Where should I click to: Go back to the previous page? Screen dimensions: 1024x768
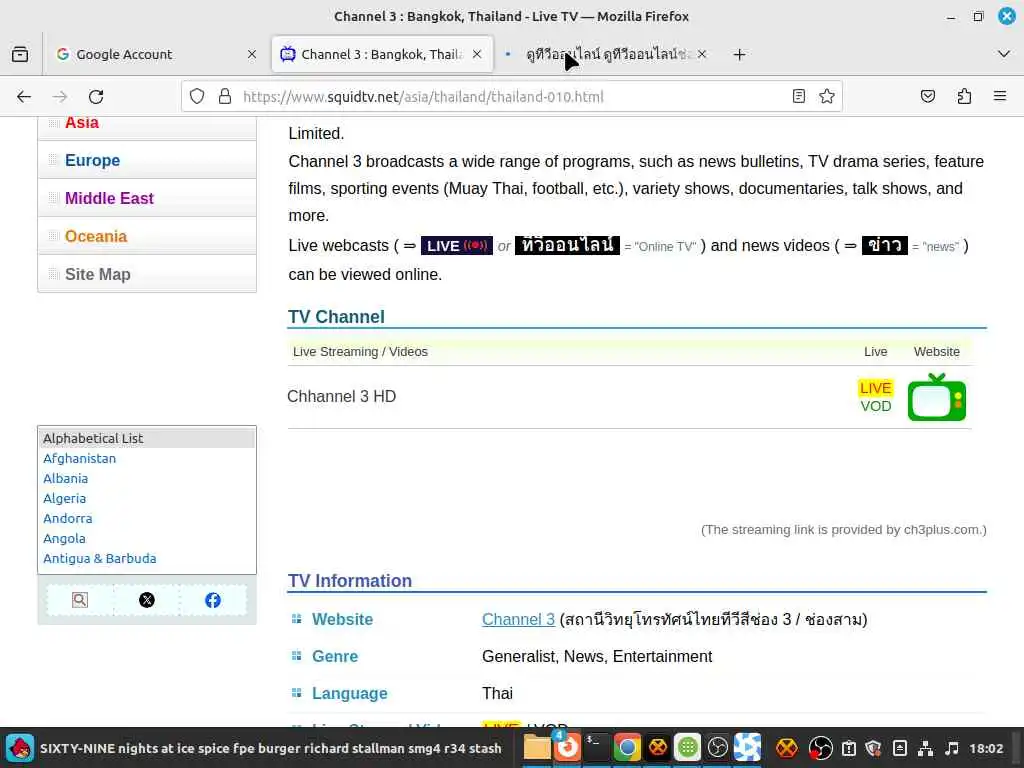24,97
